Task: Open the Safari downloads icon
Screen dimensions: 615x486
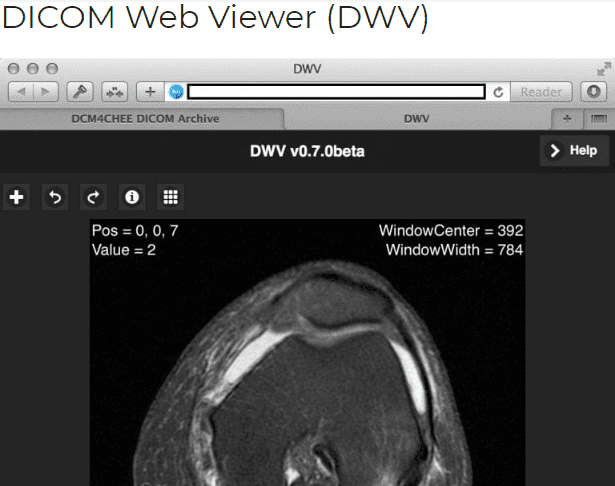Action: (593, 92)
